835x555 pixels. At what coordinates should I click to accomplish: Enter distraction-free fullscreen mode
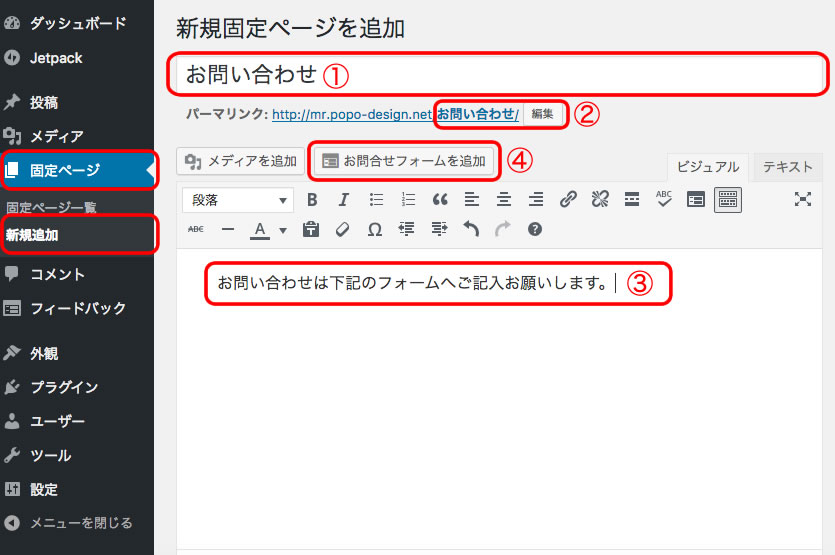click(802, 199)
